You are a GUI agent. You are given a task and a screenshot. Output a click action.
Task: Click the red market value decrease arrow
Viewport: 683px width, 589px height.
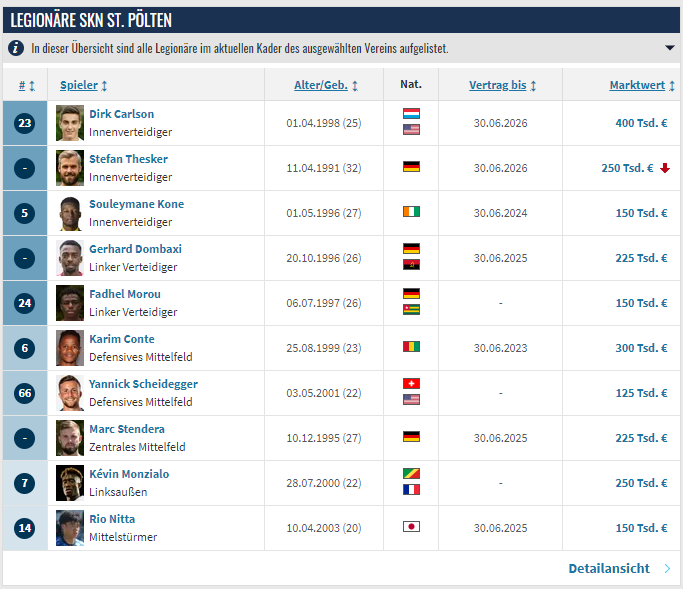click(x=664, y=169)
